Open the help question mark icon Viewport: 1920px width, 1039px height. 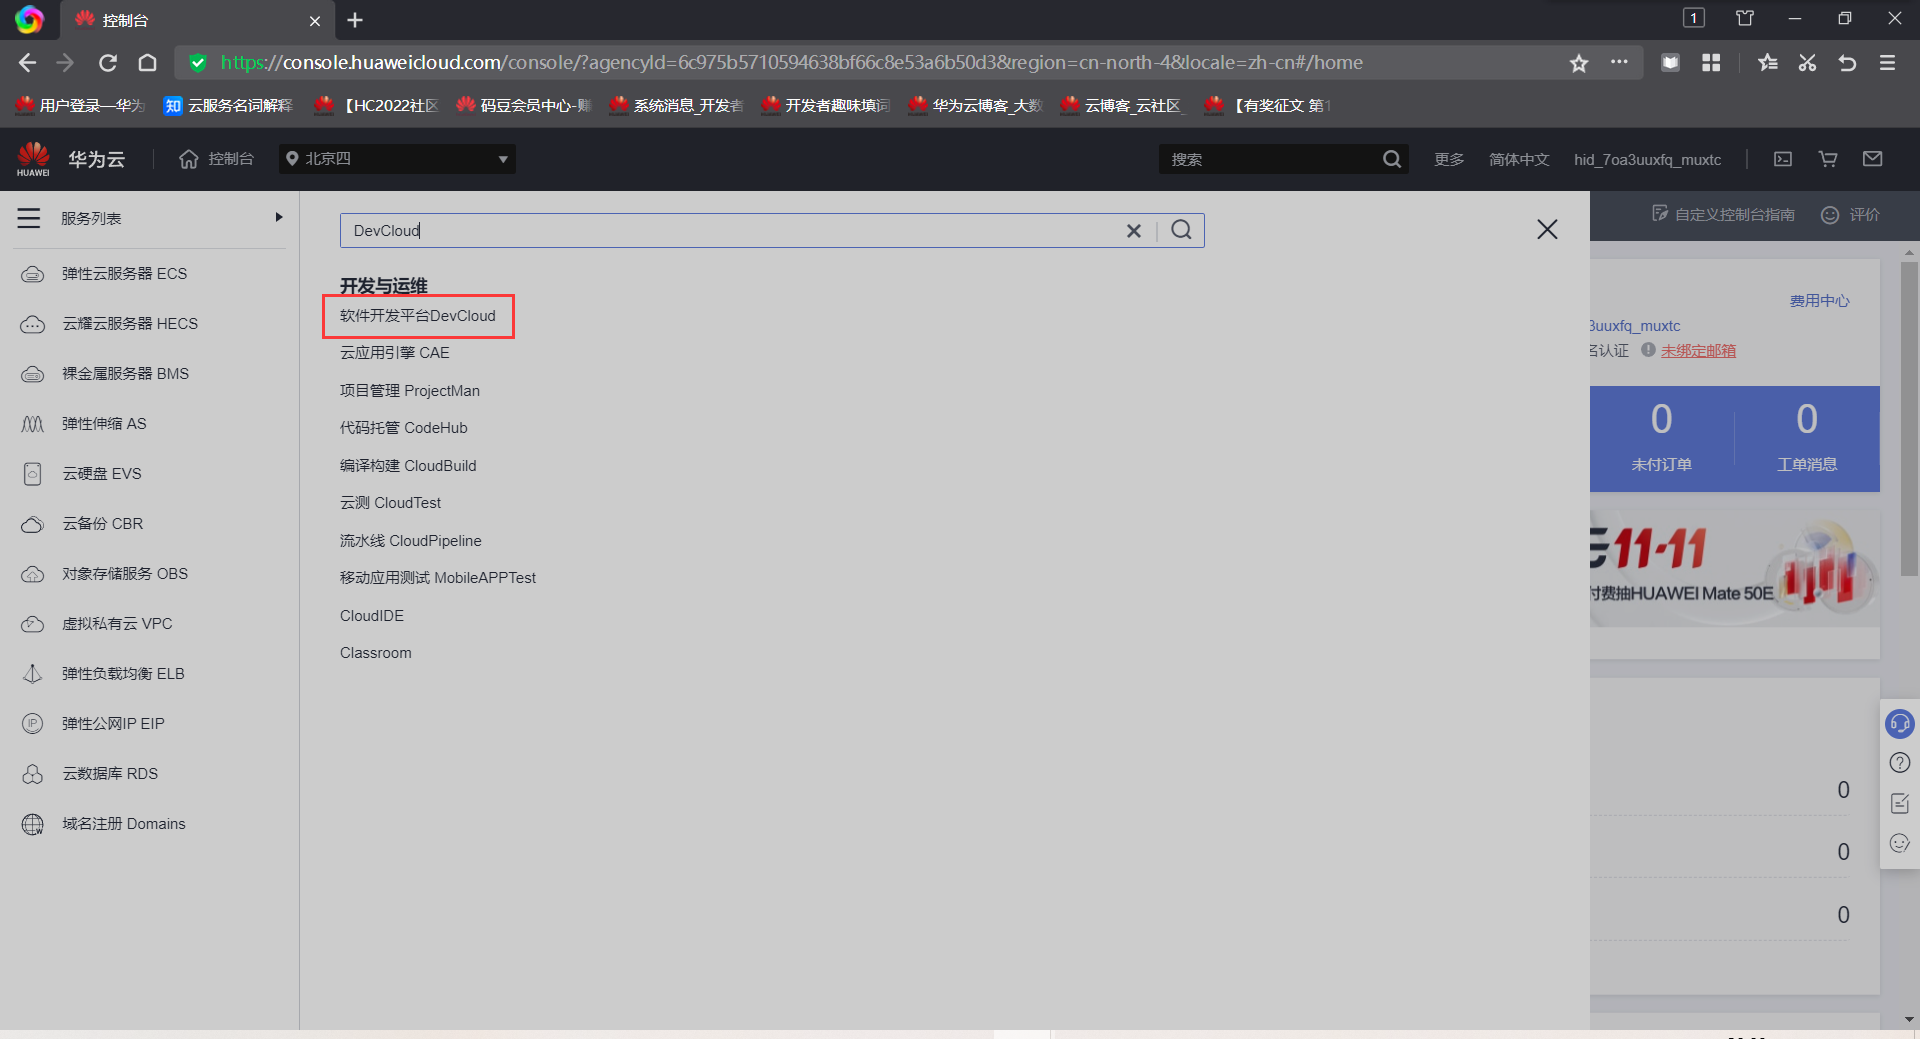1900,763
